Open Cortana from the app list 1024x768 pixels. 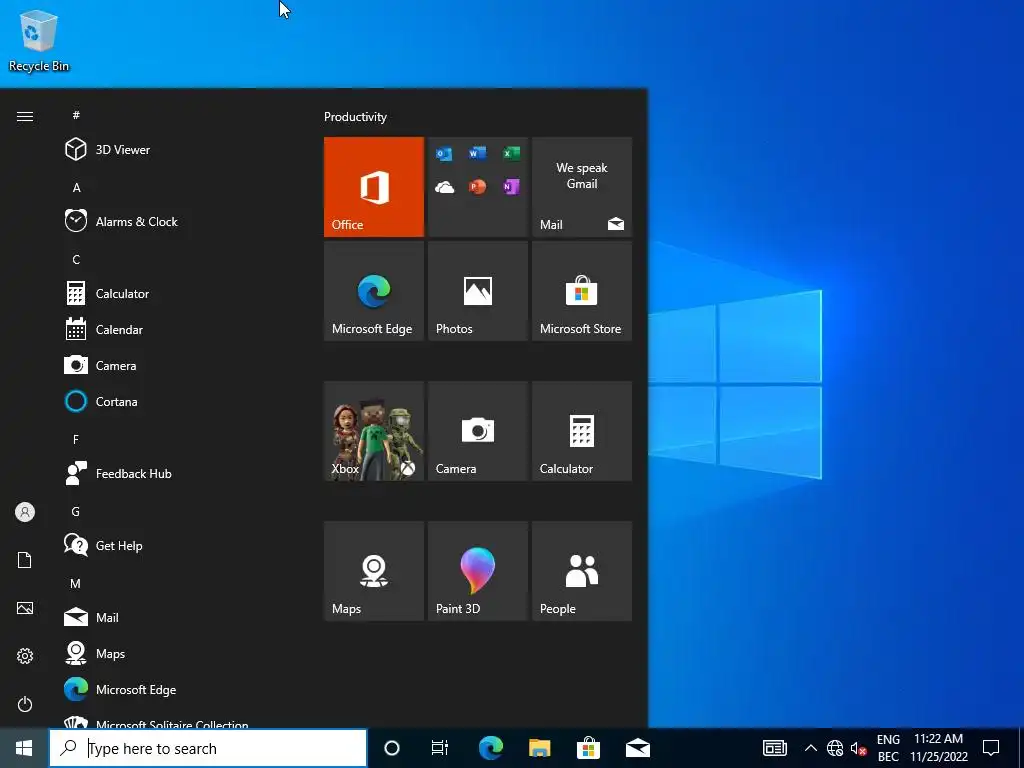coord(185,402)
